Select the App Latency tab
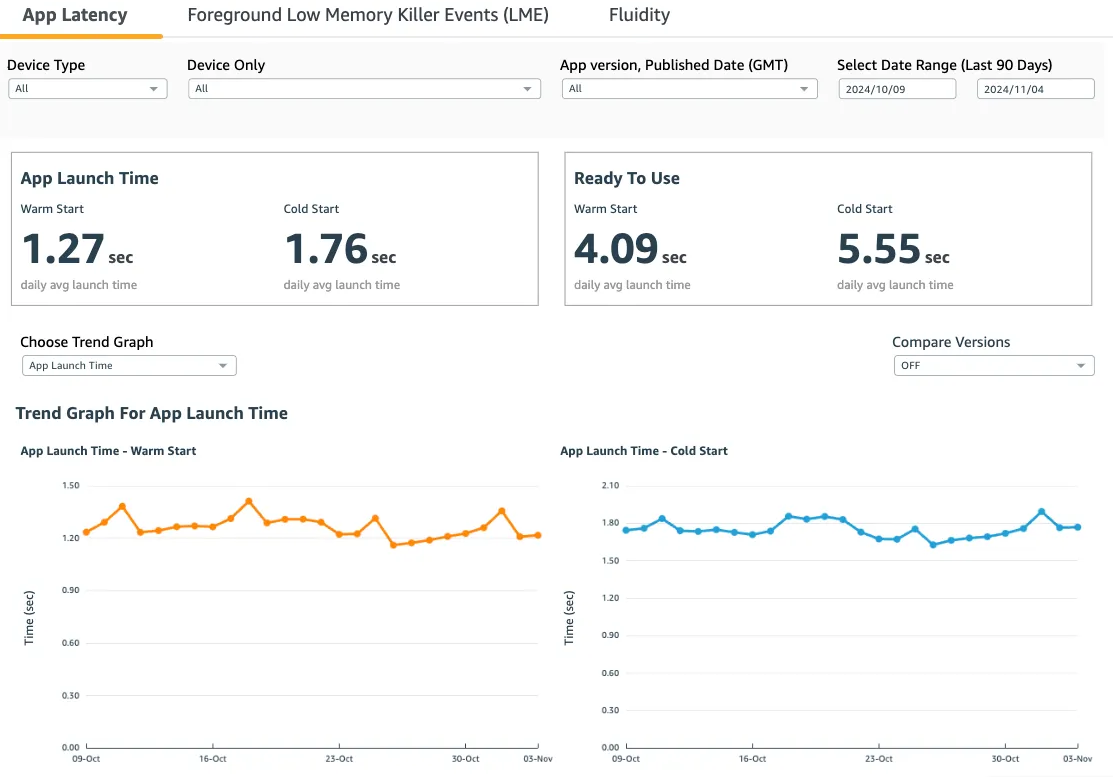 (75, 15)
